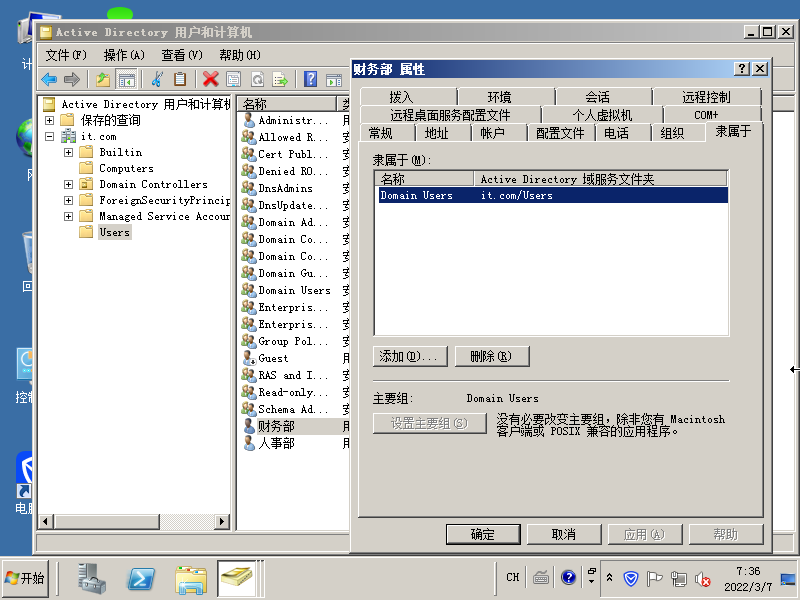Open the 操作(A) menu
Screen dimensions: 800x600
point(124,55)
